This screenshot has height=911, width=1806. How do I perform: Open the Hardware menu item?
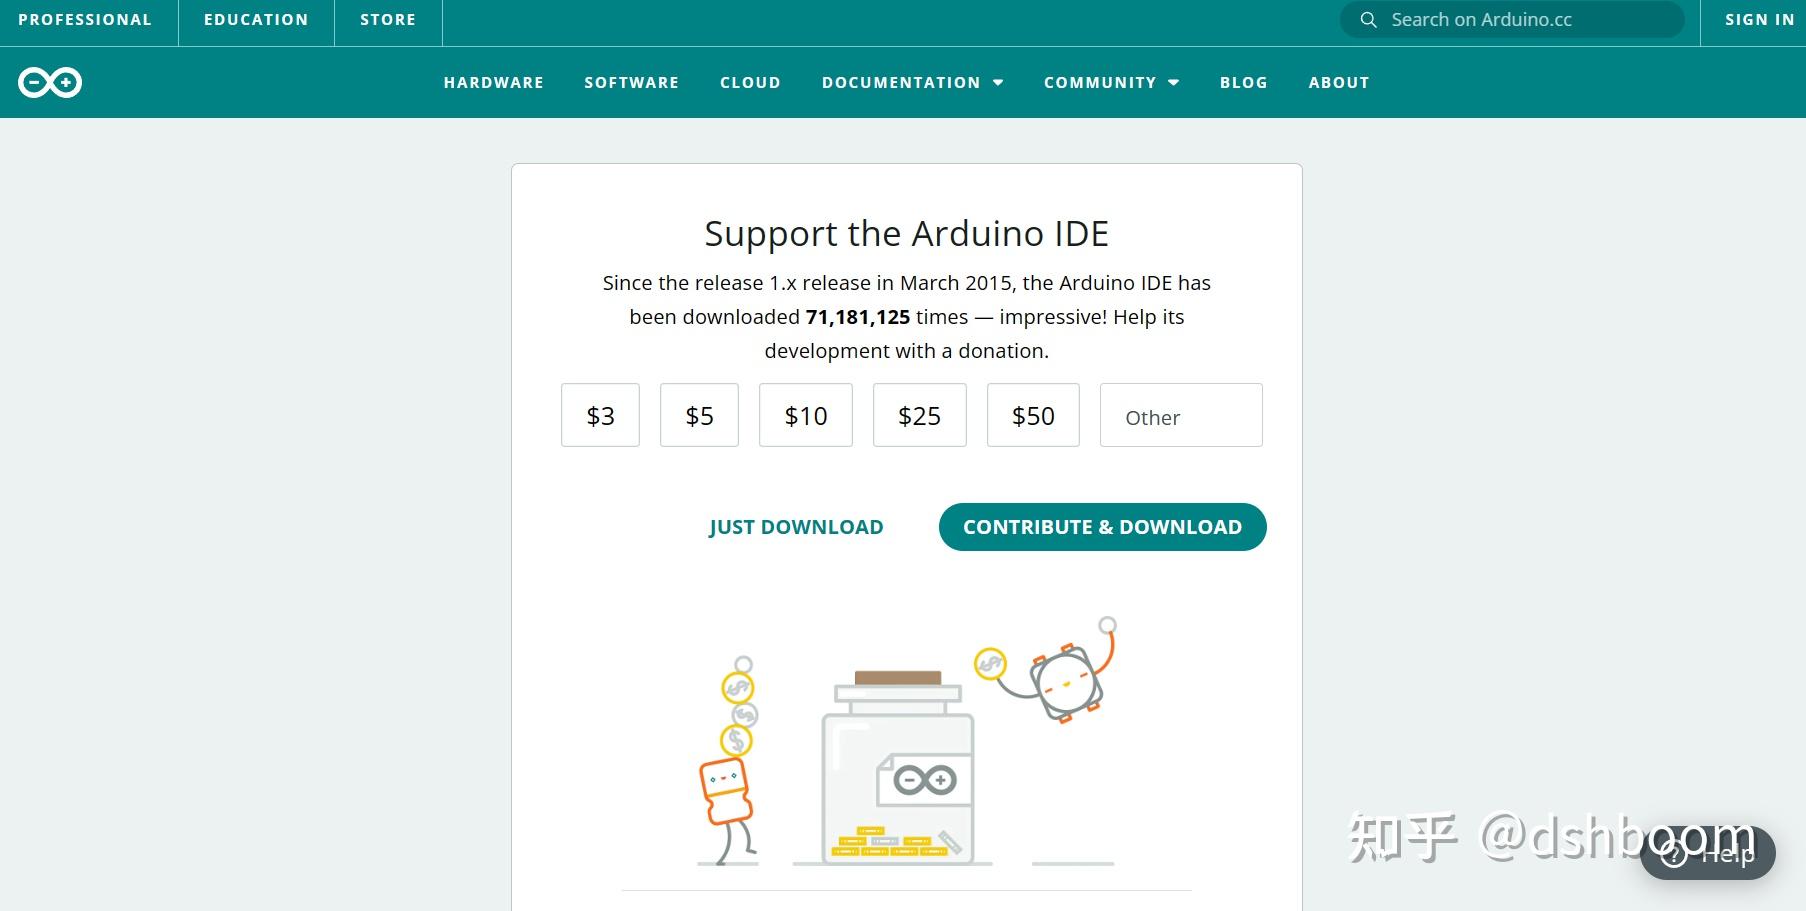point(494,83)
